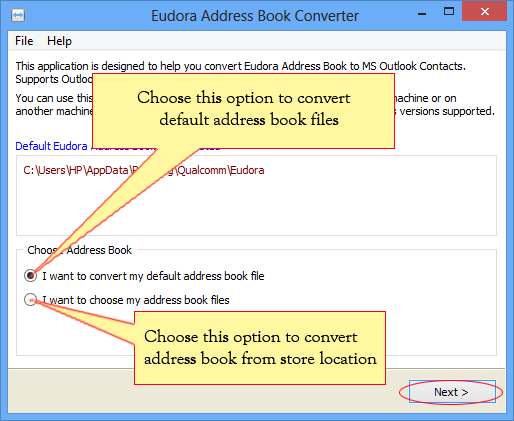Select the C:\Users\HP\AppData Eudora path entry
514x421 pixels.
(143, 170)
